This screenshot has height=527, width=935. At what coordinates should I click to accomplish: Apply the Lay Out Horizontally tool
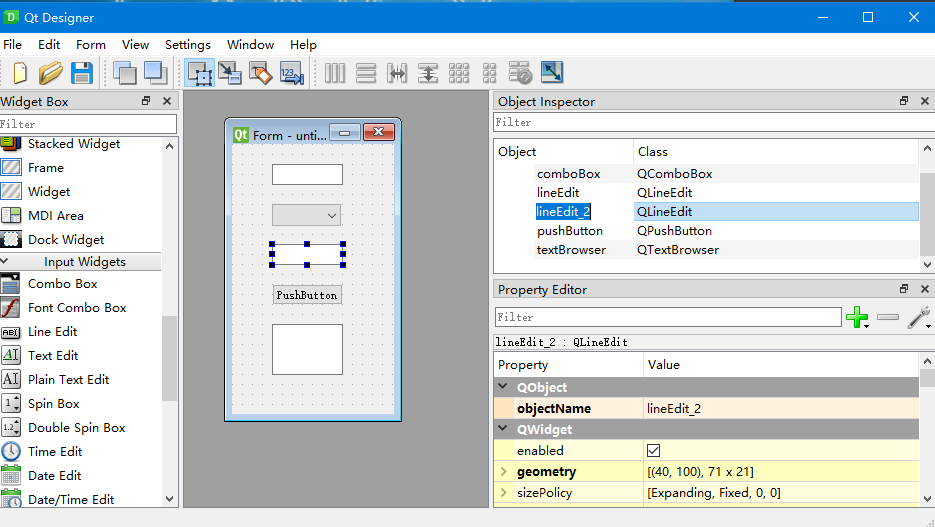pyautogui.click(x=335, y=73)
